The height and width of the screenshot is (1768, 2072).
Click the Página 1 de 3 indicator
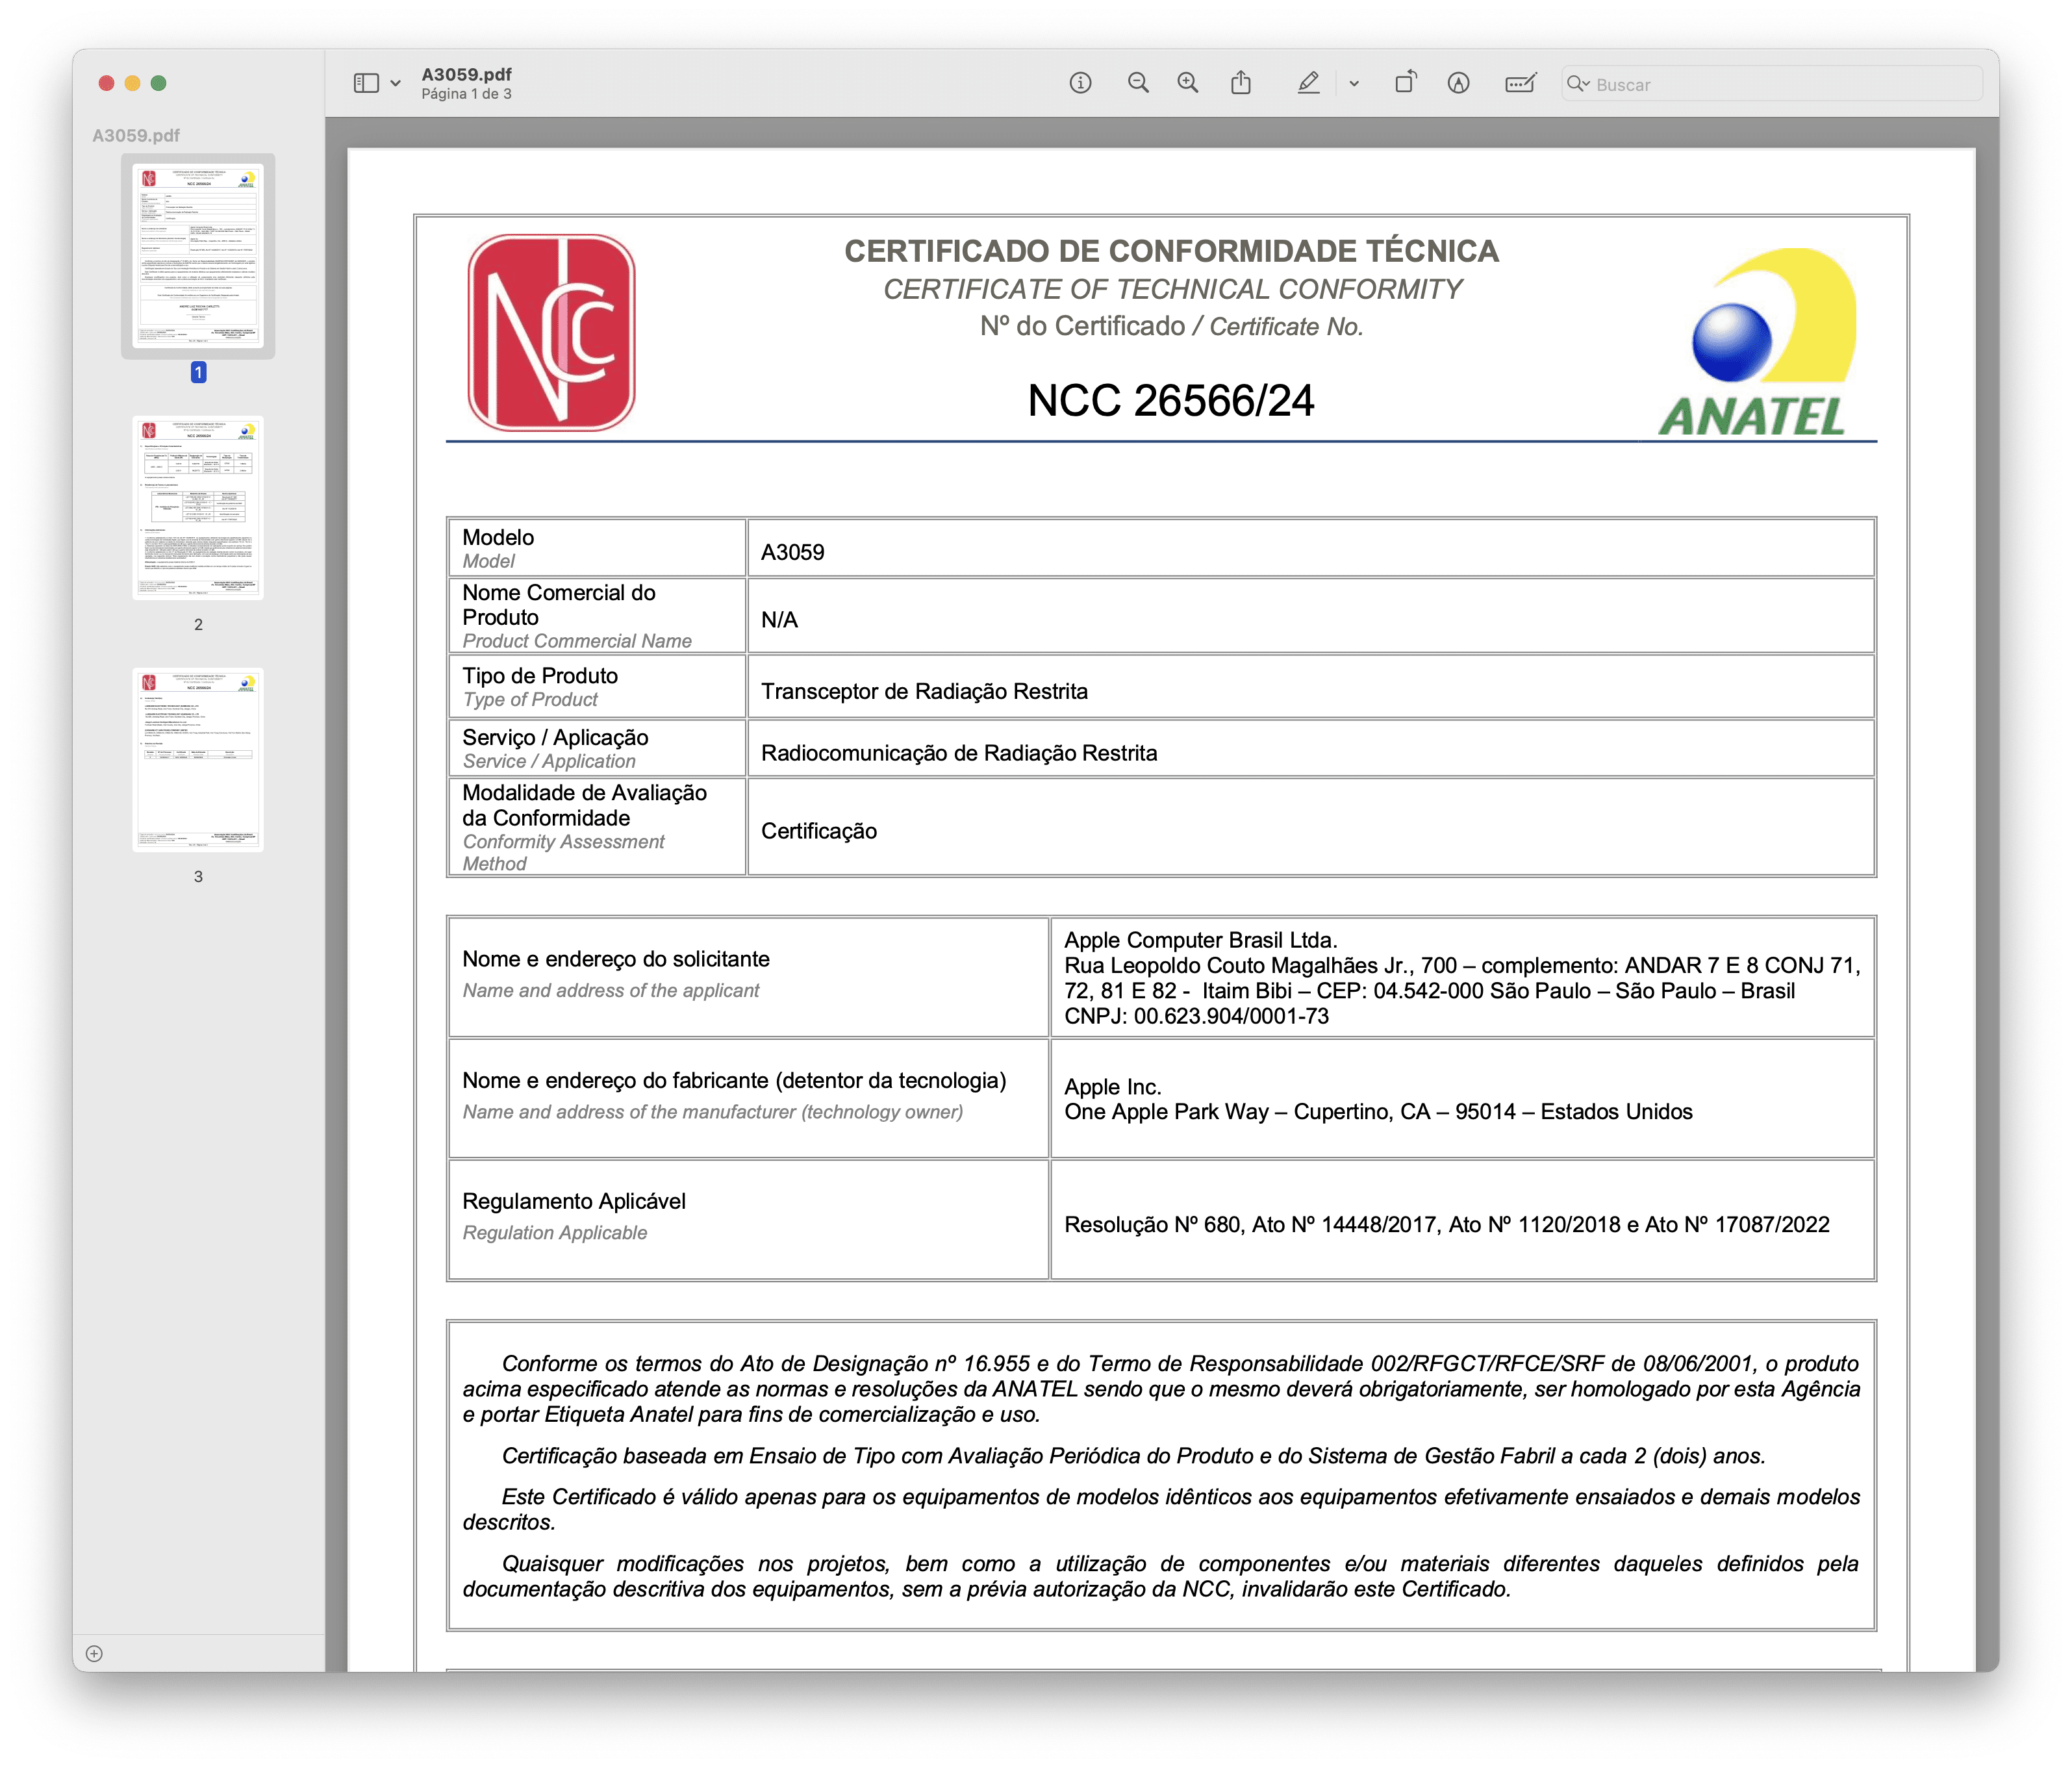click(467, 94)
